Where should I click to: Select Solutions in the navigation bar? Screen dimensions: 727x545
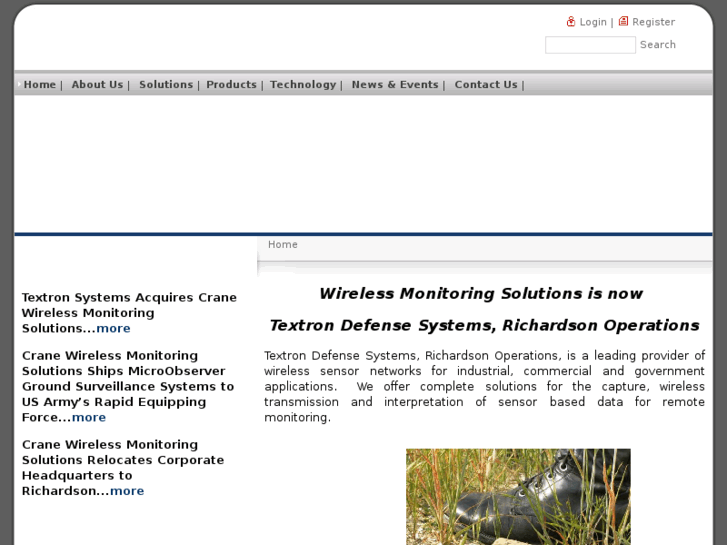click(166, 85)
